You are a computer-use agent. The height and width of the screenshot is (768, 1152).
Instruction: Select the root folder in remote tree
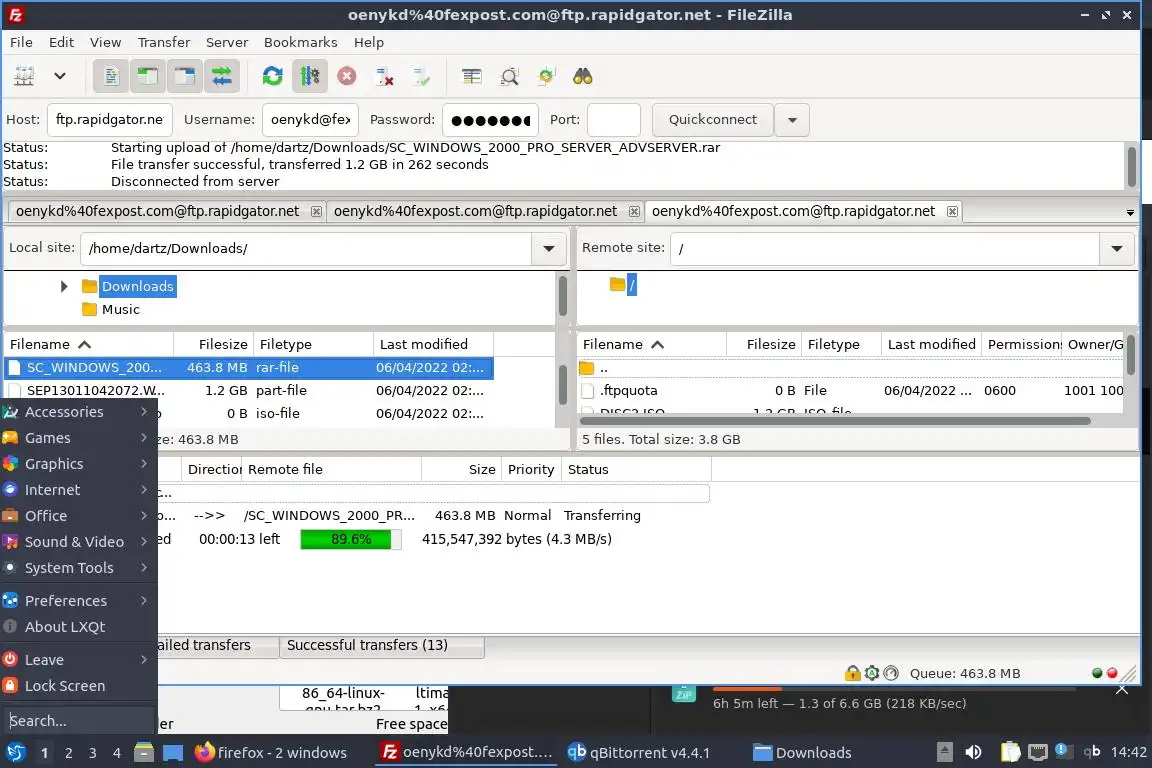pos(632,285)
